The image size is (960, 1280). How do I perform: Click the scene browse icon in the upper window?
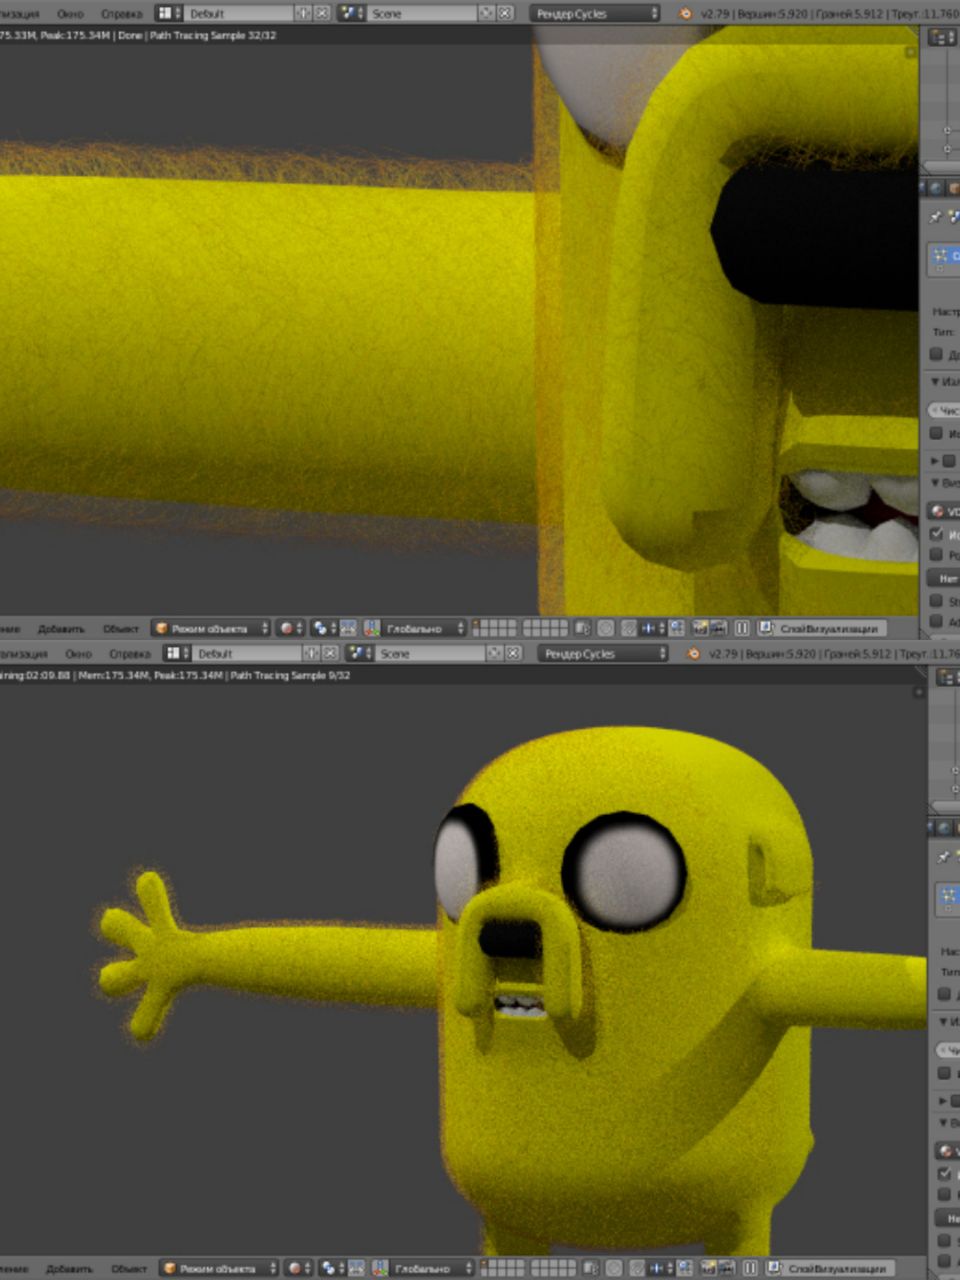pos(351,14)
